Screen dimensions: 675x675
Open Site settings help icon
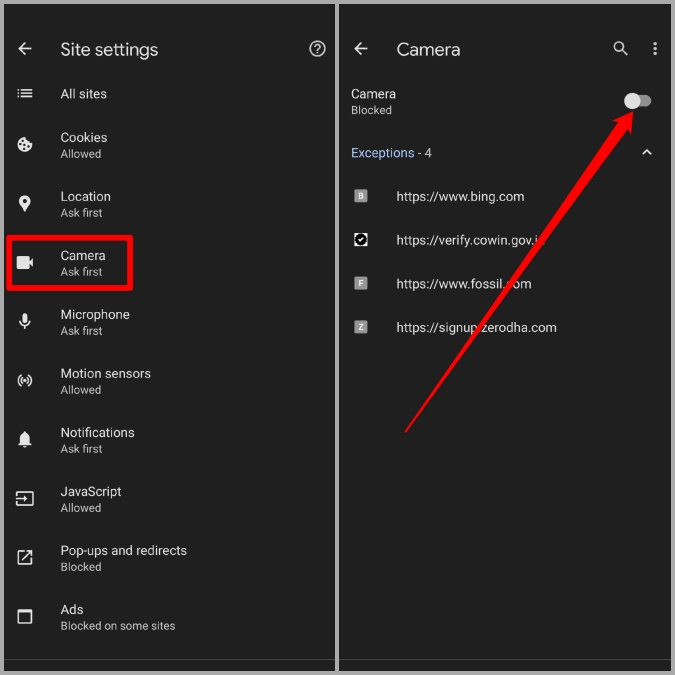tap(317, 49)
